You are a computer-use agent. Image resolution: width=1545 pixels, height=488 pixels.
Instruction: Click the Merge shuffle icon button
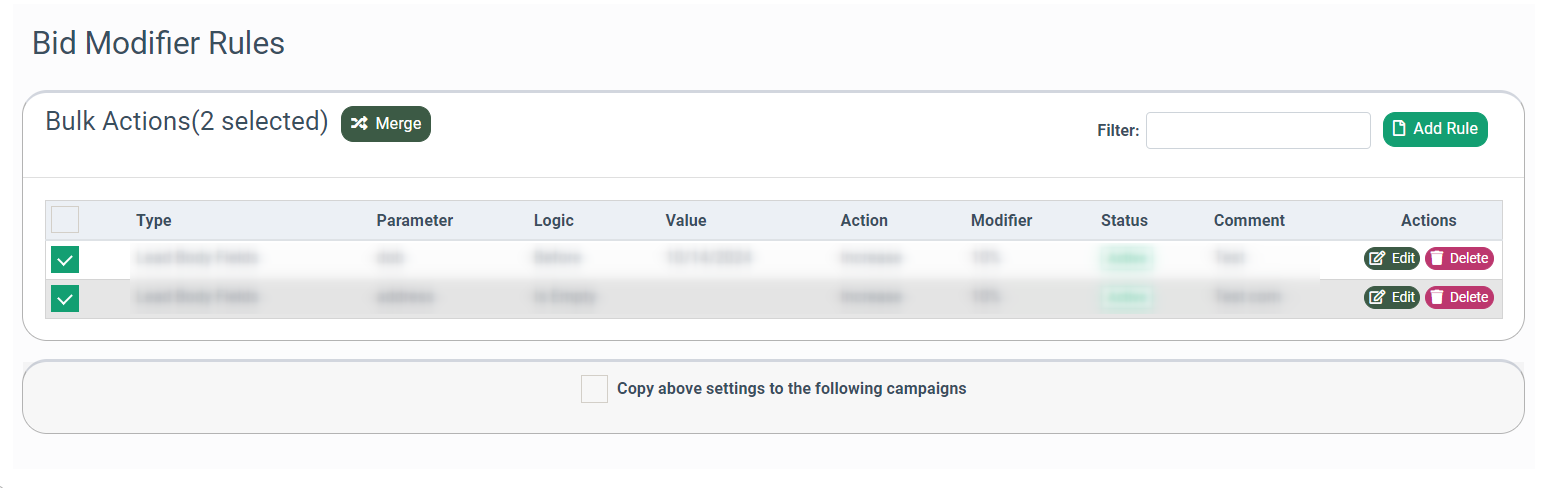click(x=386, y=124)
